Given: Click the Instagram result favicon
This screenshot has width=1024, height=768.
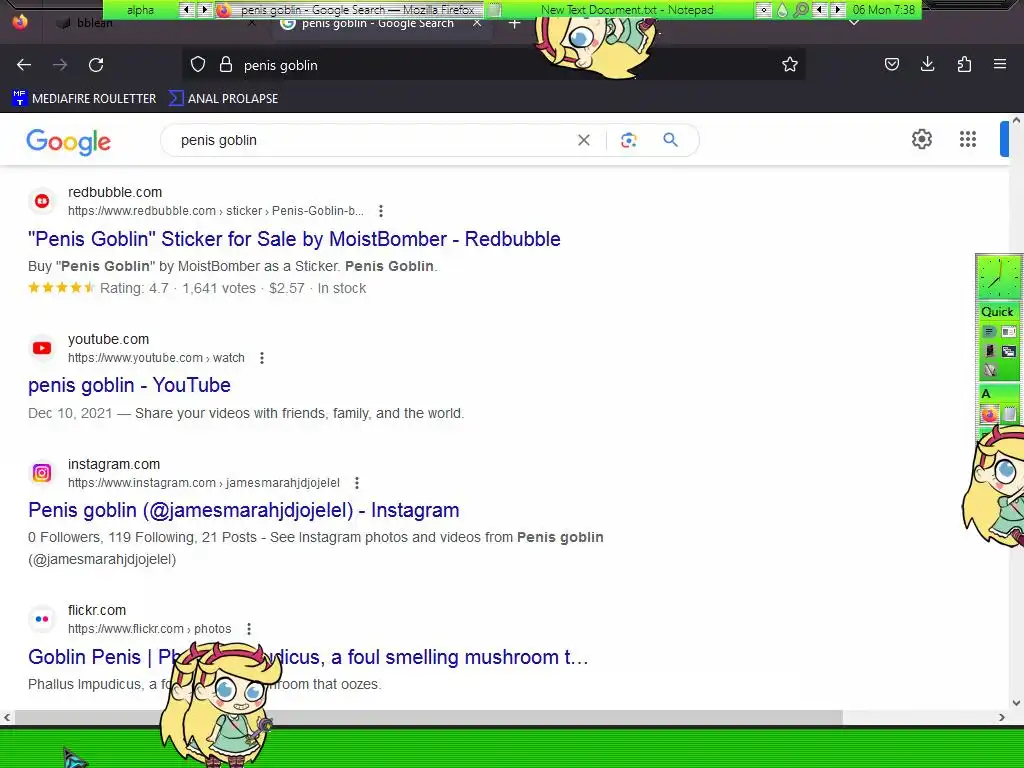Looking at the screenshot, I should (x=42, y=473).
